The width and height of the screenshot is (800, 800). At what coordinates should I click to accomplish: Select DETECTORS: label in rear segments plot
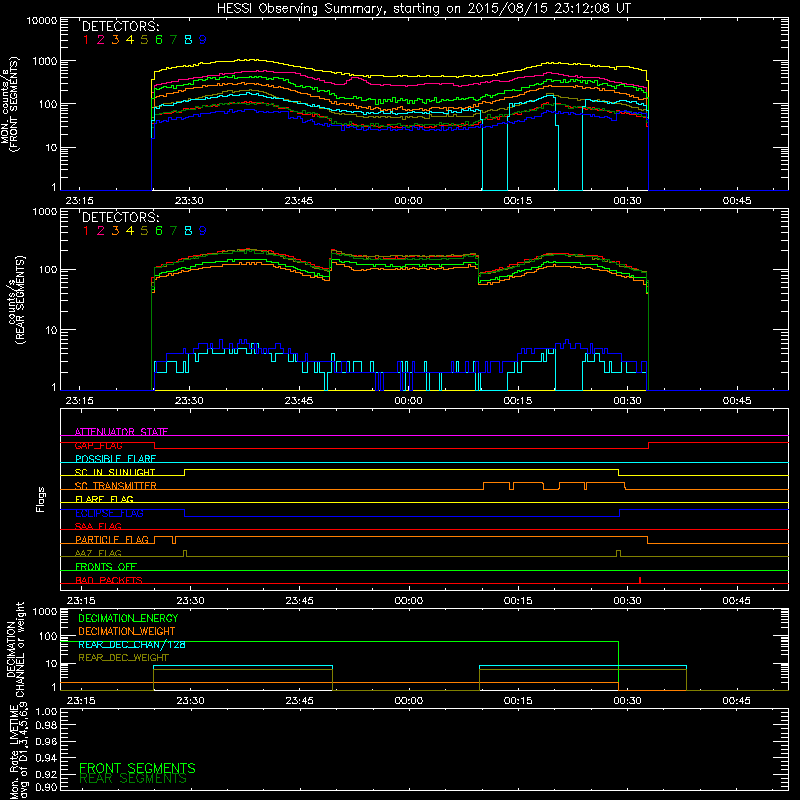pyautogui.click(x=120, y=217)
